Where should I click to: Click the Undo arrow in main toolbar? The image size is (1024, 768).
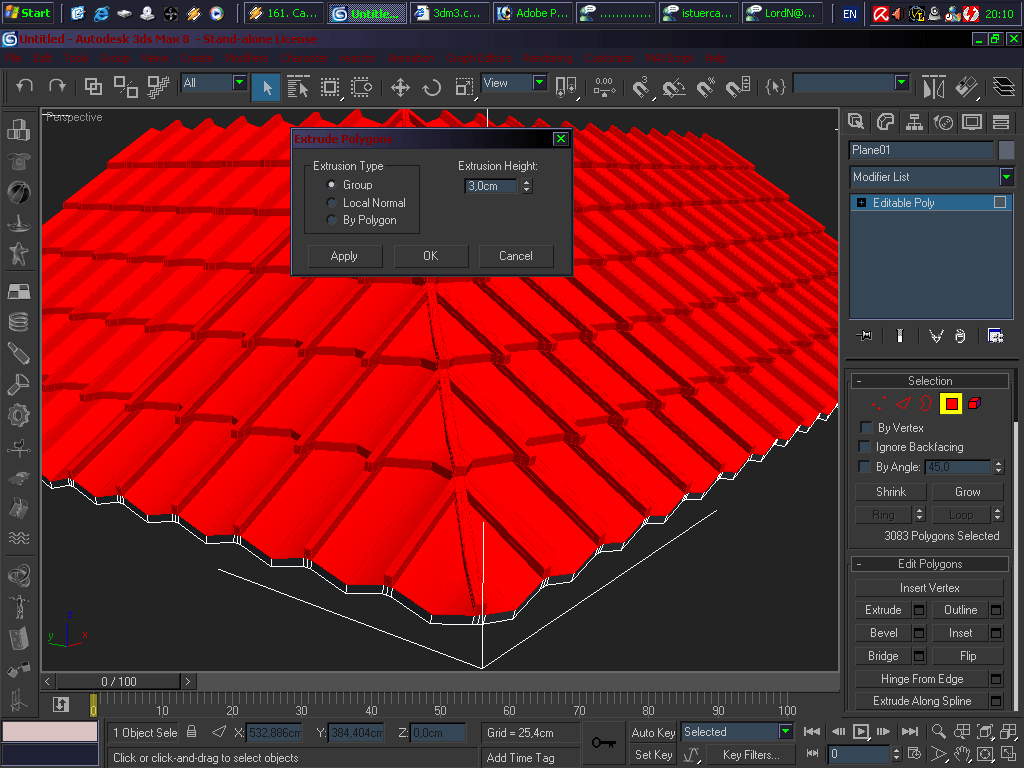click(25, 86)
